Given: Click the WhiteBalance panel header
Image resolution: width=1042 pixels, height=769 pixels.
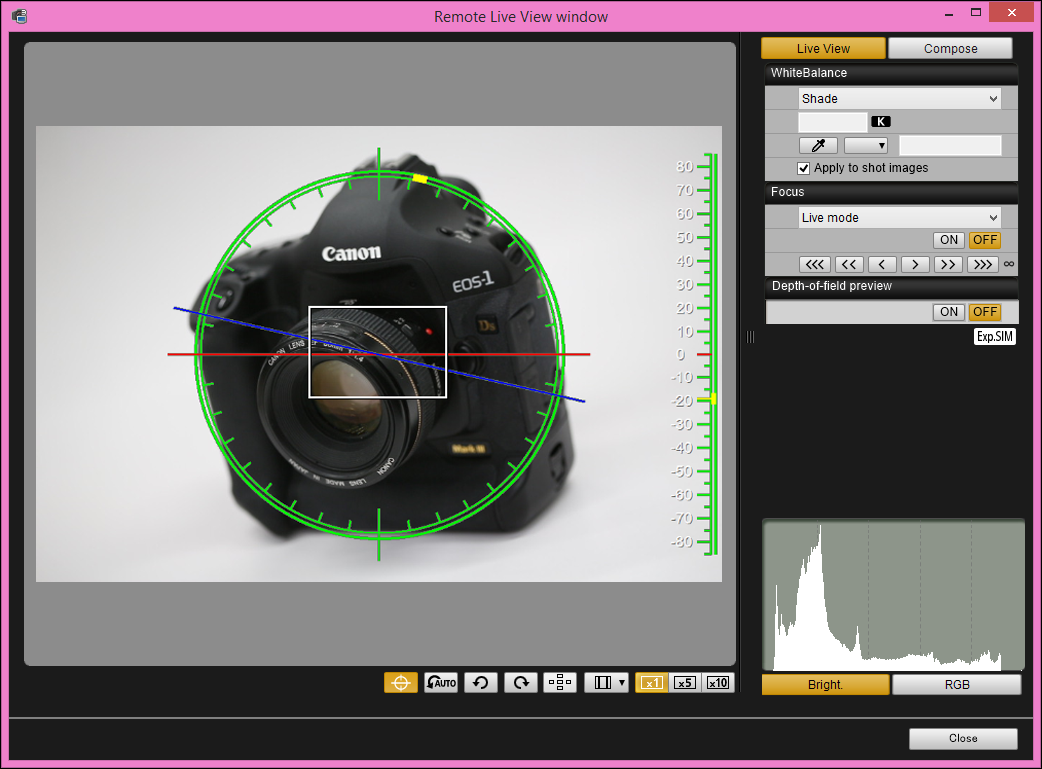Looking at the screenshot, I should [x=891, y=73].
